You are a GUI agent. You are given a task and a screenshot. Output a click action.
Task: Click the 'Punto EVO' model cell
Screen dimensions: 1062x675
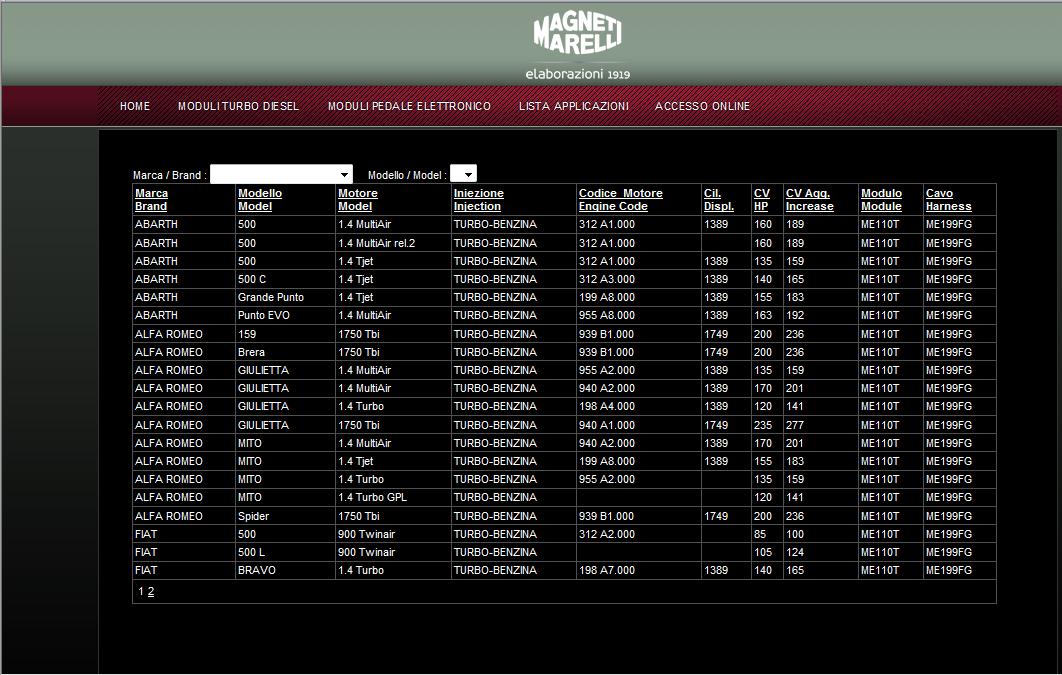pyautogui.click(x=263, y=315)
